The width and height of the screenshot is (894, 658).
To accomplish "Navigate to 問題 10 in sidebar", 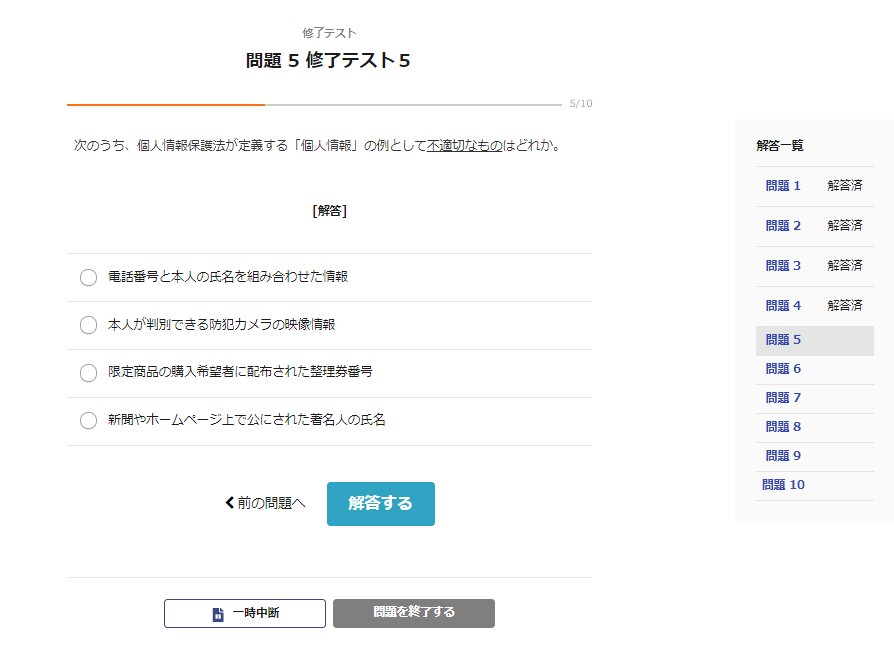I will (x=783, y=485).
